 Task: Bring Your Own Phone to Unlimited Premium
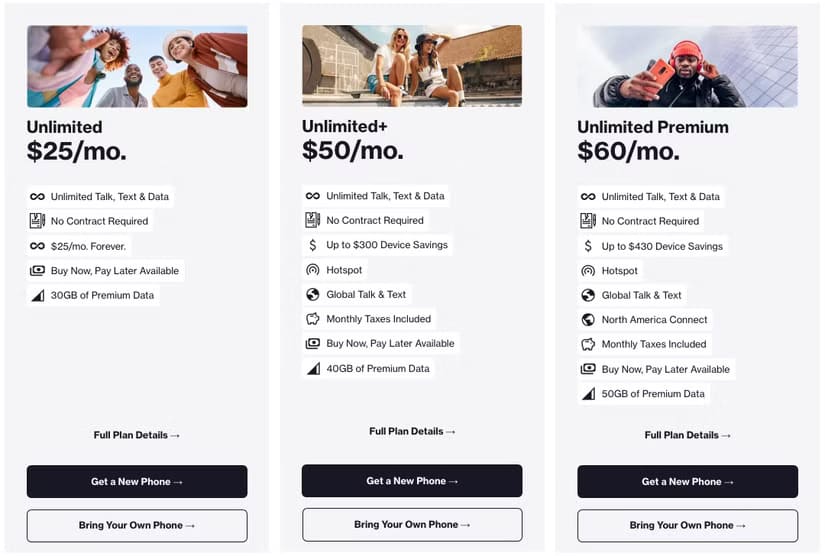(x=687, y=525)
